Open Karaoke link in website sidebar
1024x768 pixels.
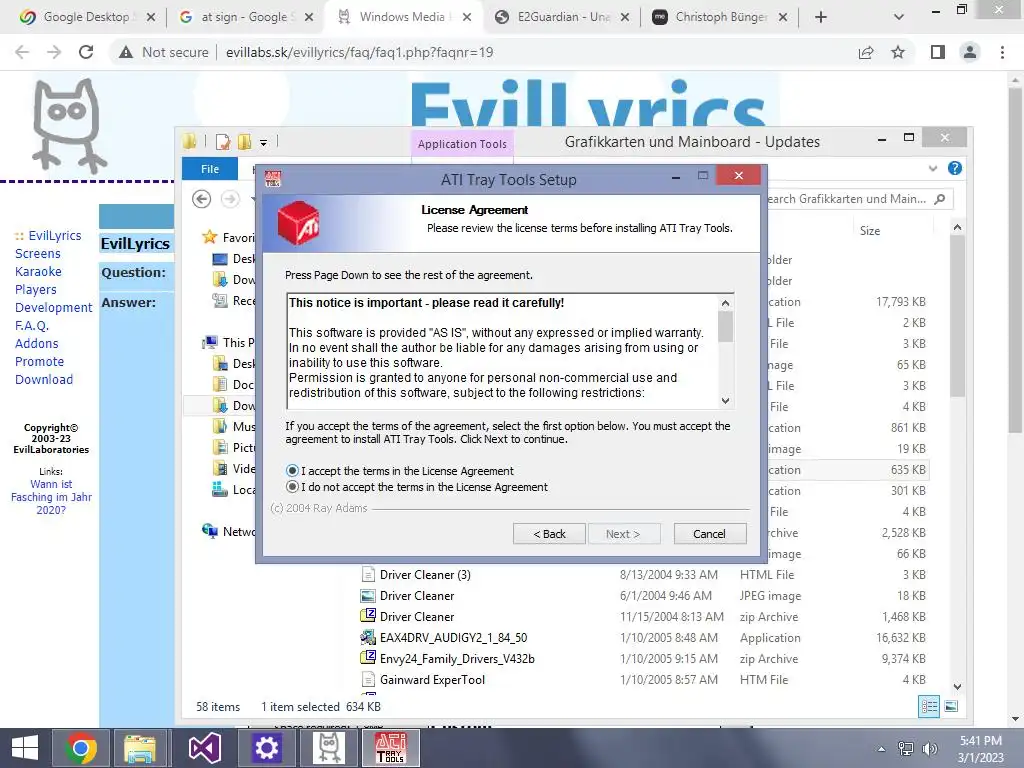pyautogui.click(x=39, y=271)
